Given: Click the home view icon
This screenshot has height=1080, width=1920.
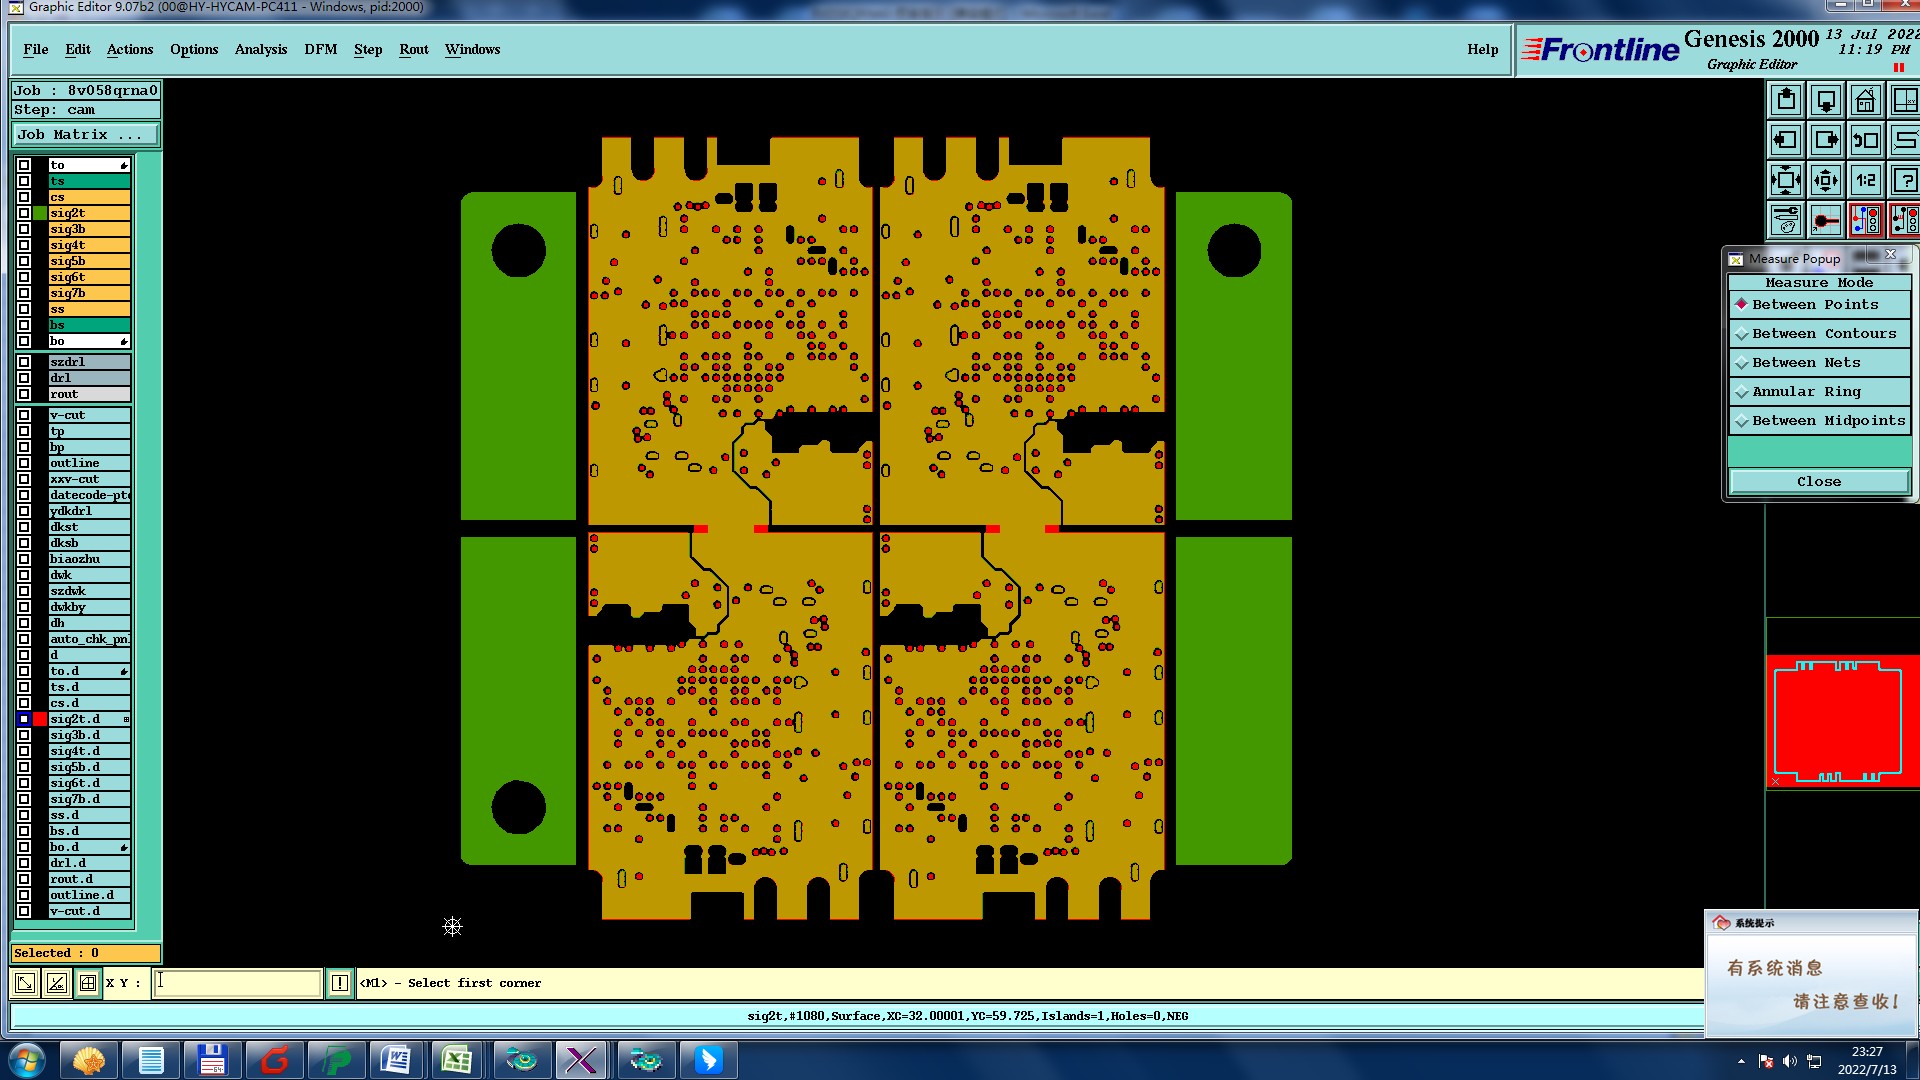Looking at the screenshot, I should 1865,101.
